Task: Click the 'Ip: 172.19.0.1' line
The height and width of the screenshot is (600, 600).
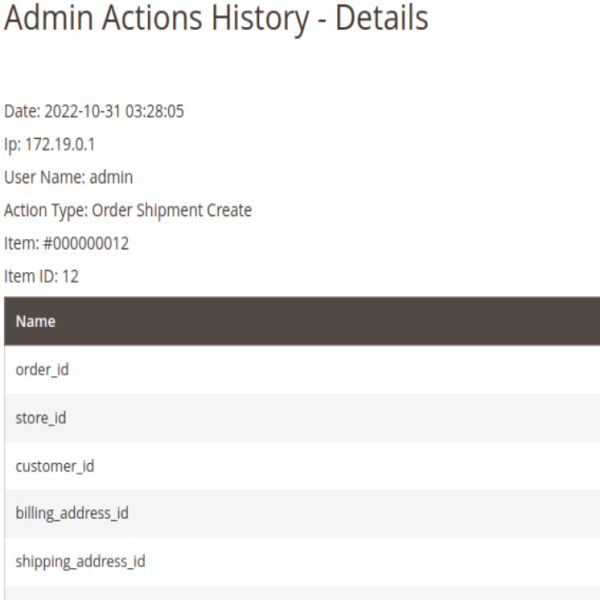Action: tap(49, 145)
